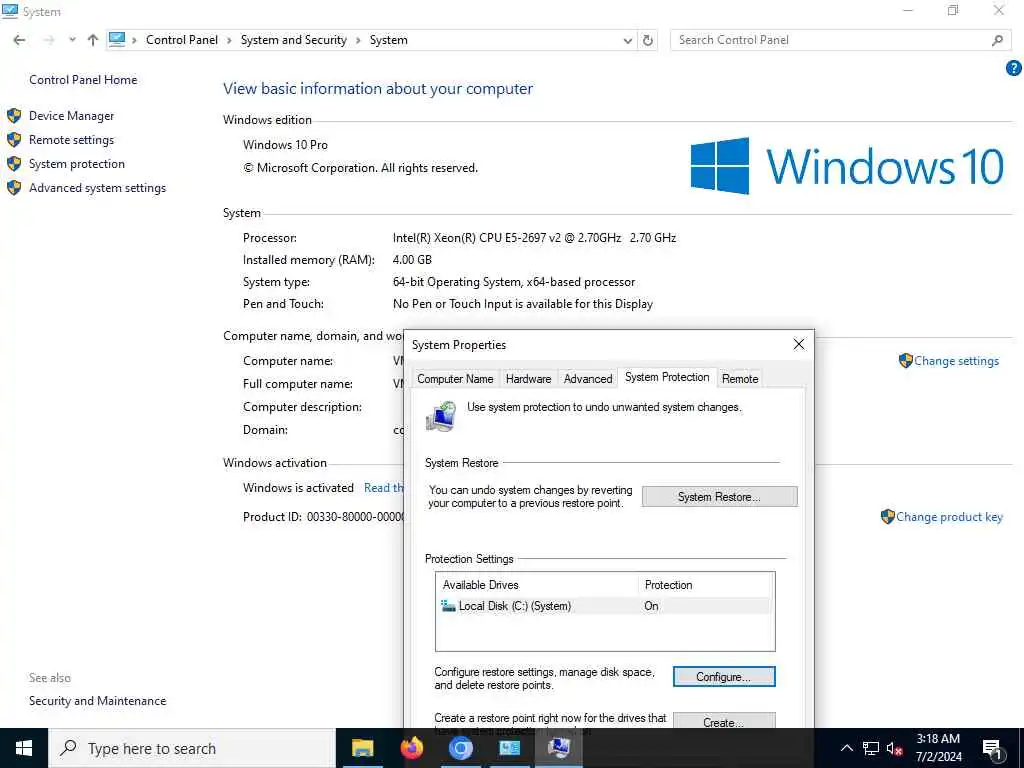Click the 4.00 GB installed memory value
1024x768 pixels.
pyautogui.click(x=412, y=260)
